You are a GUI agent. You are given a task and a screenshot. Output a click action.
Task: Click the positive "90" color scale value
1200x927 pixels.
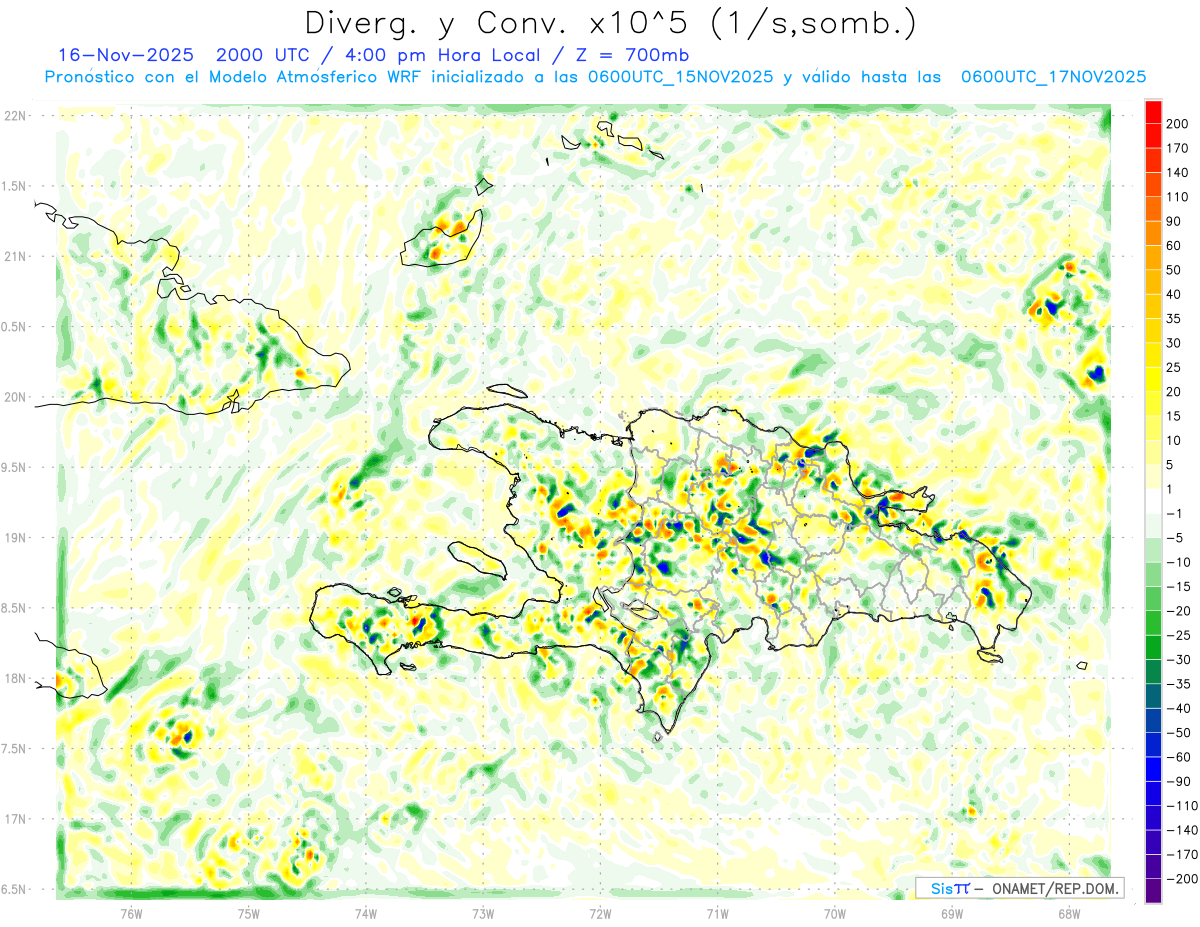(1174, 221)
